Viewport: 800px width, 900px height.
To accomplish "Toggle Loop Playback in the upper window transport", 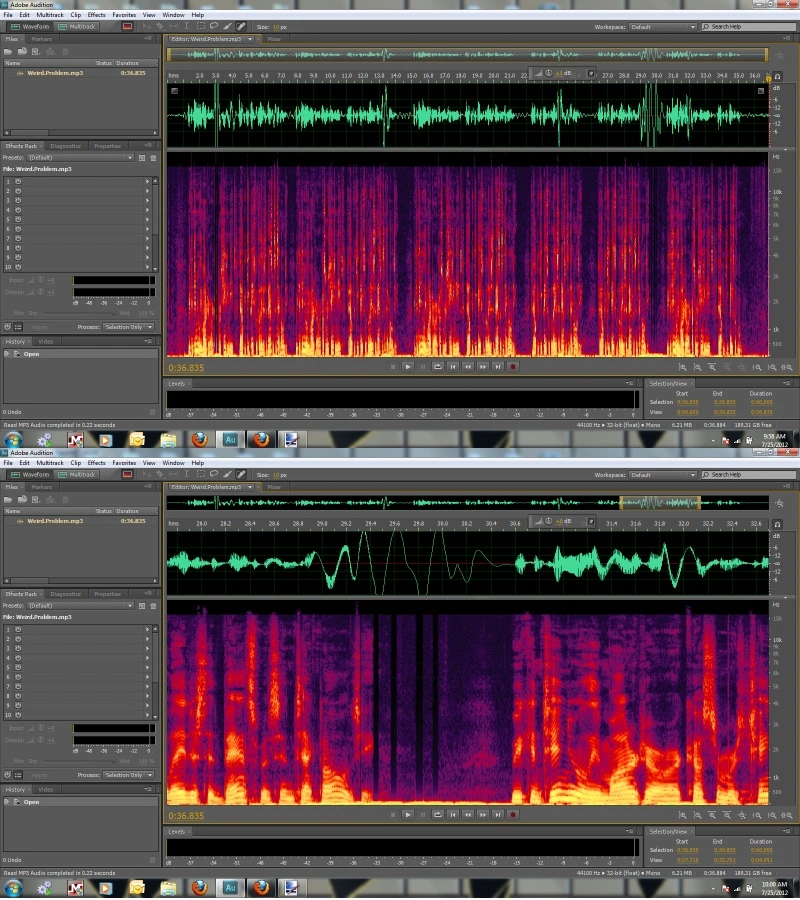I will click(438, 367).
